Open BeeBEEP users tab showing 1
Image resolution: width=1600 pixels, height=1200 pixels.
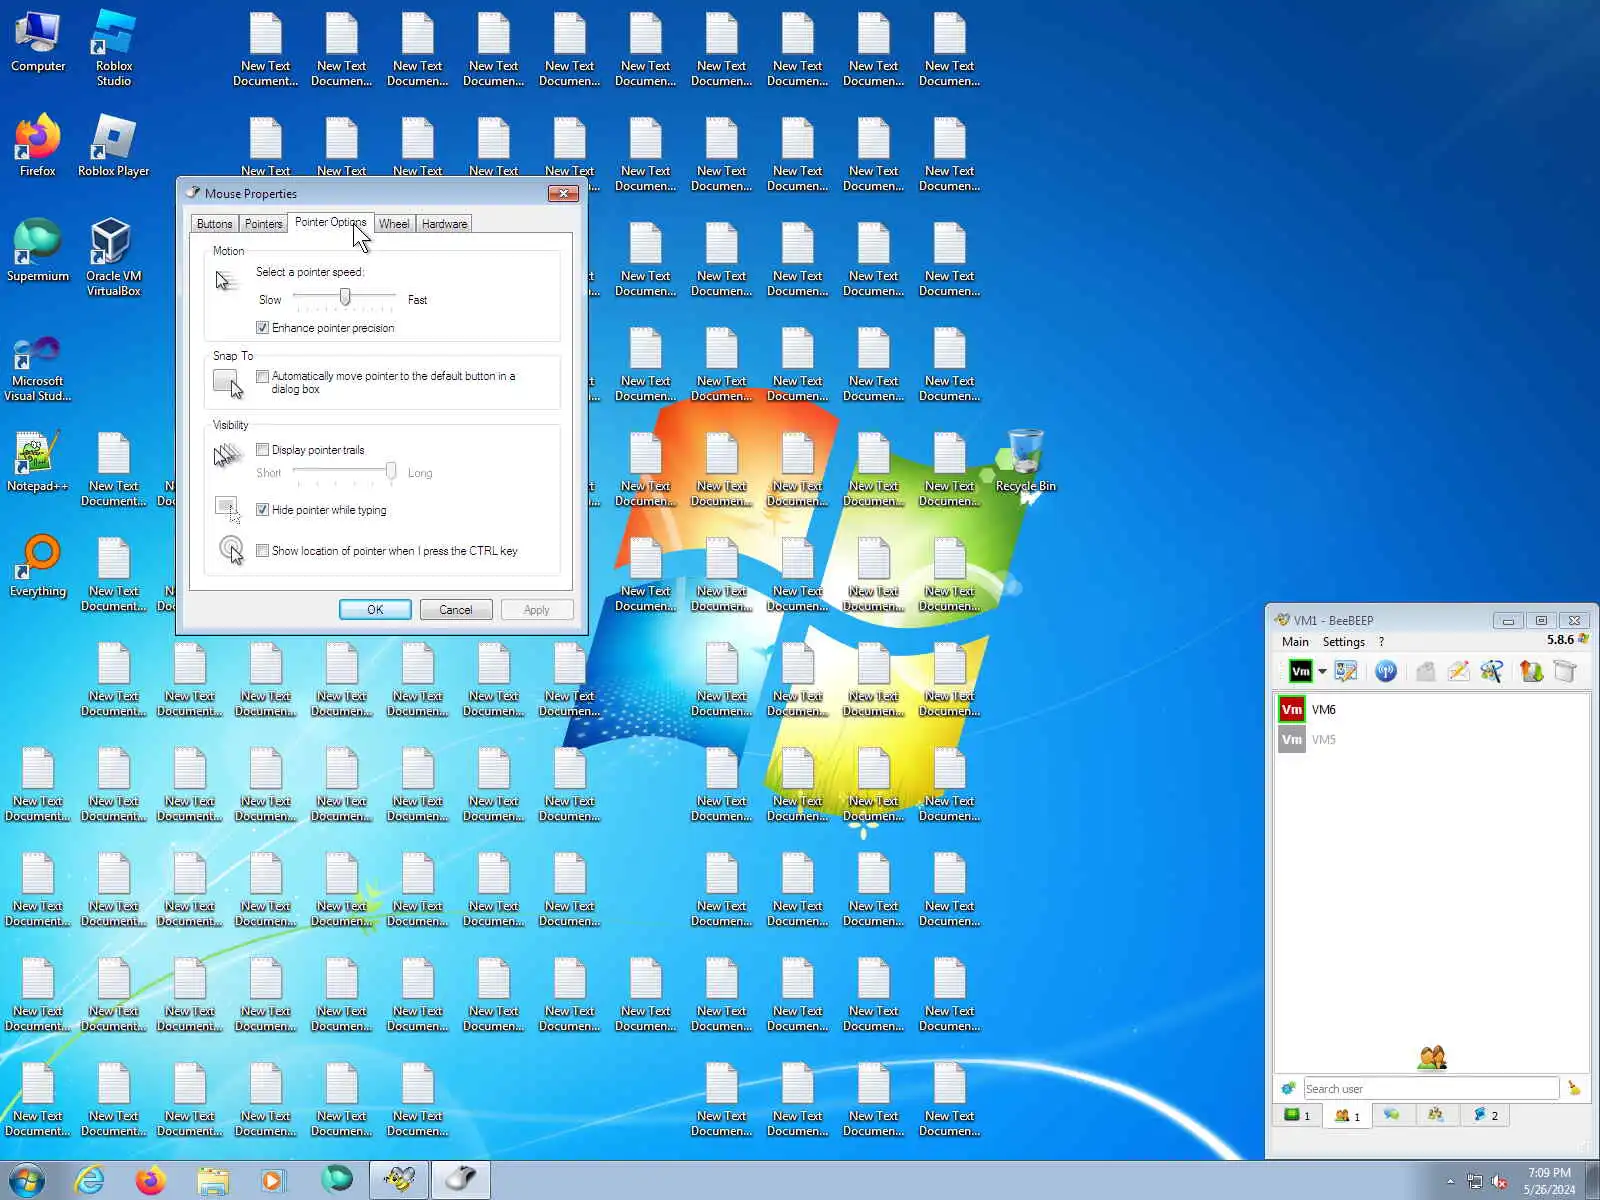tap(1347, 1116)
